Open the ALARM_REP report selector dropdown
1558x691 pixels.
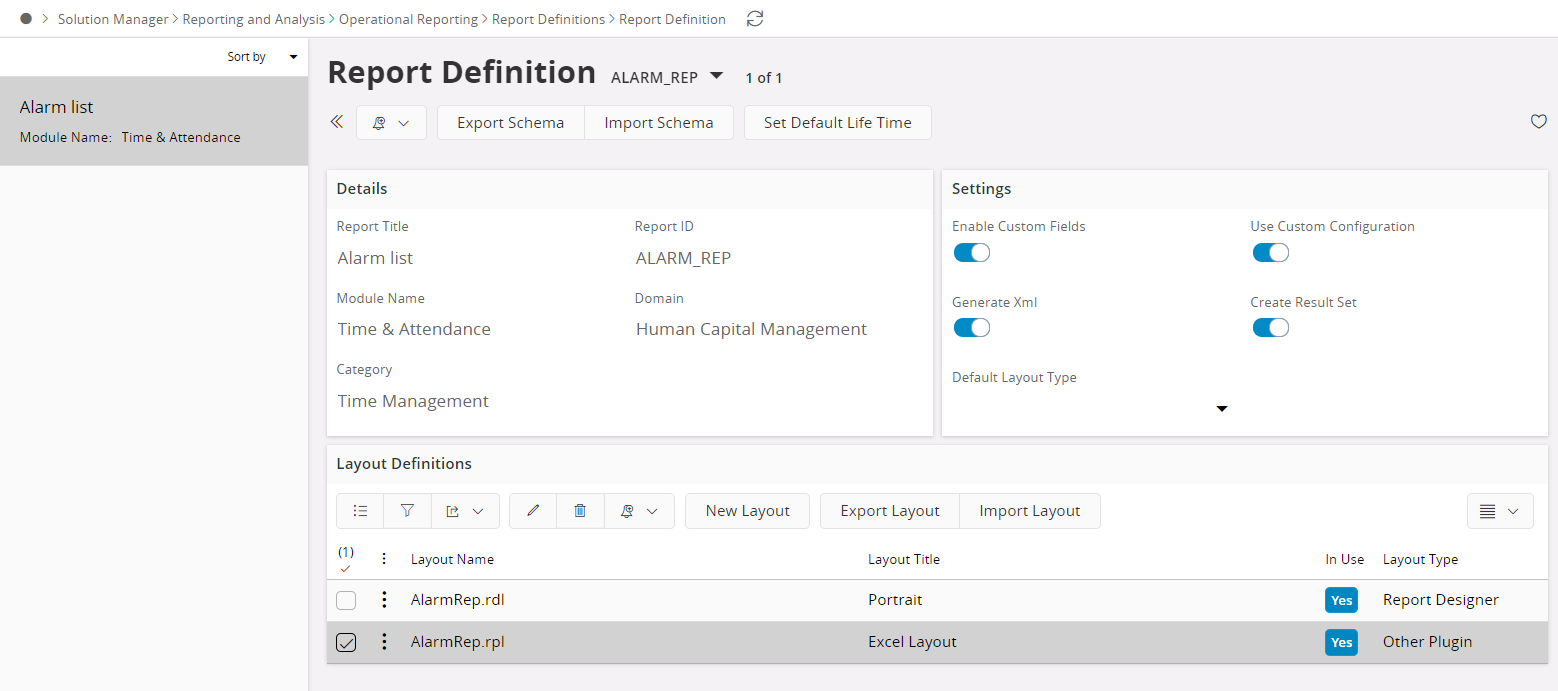click(x=715, y=76)
